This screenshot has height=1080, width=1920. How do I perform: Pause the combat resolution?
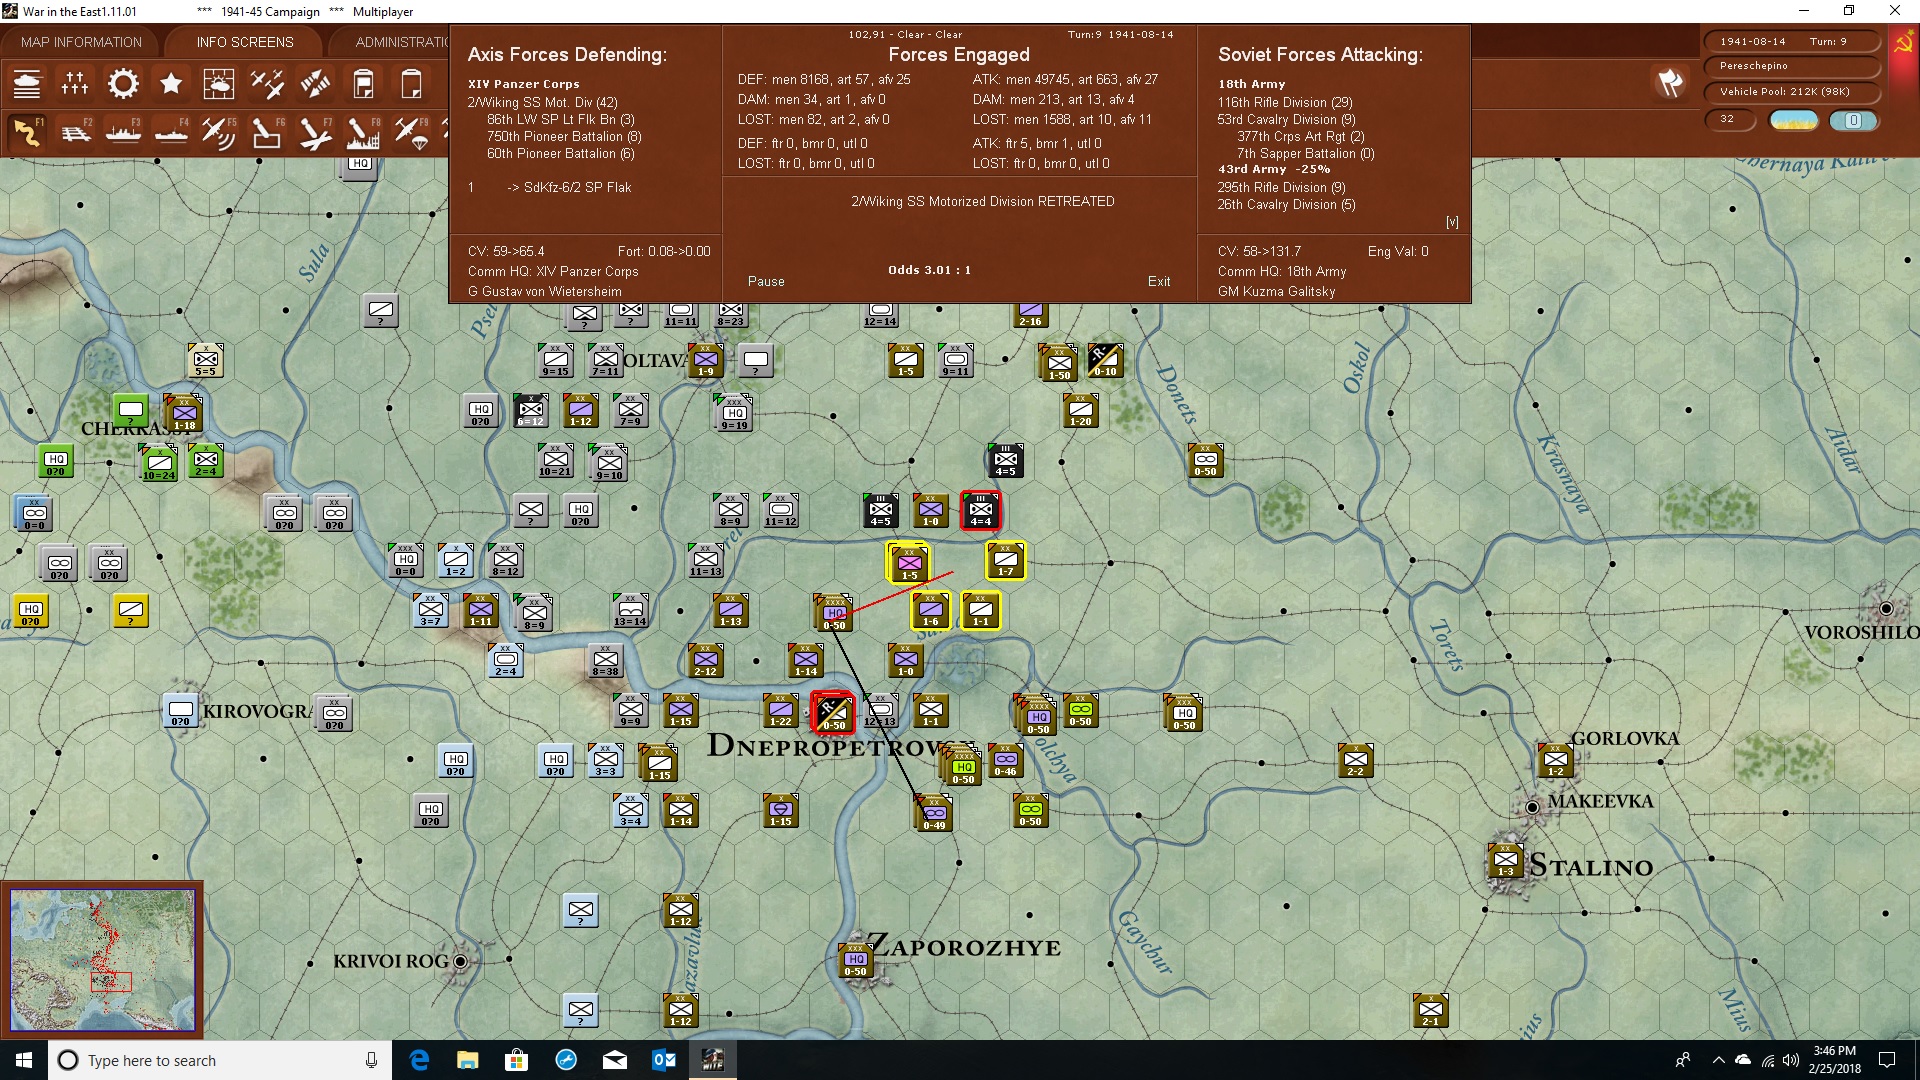[x=766, y=282]
